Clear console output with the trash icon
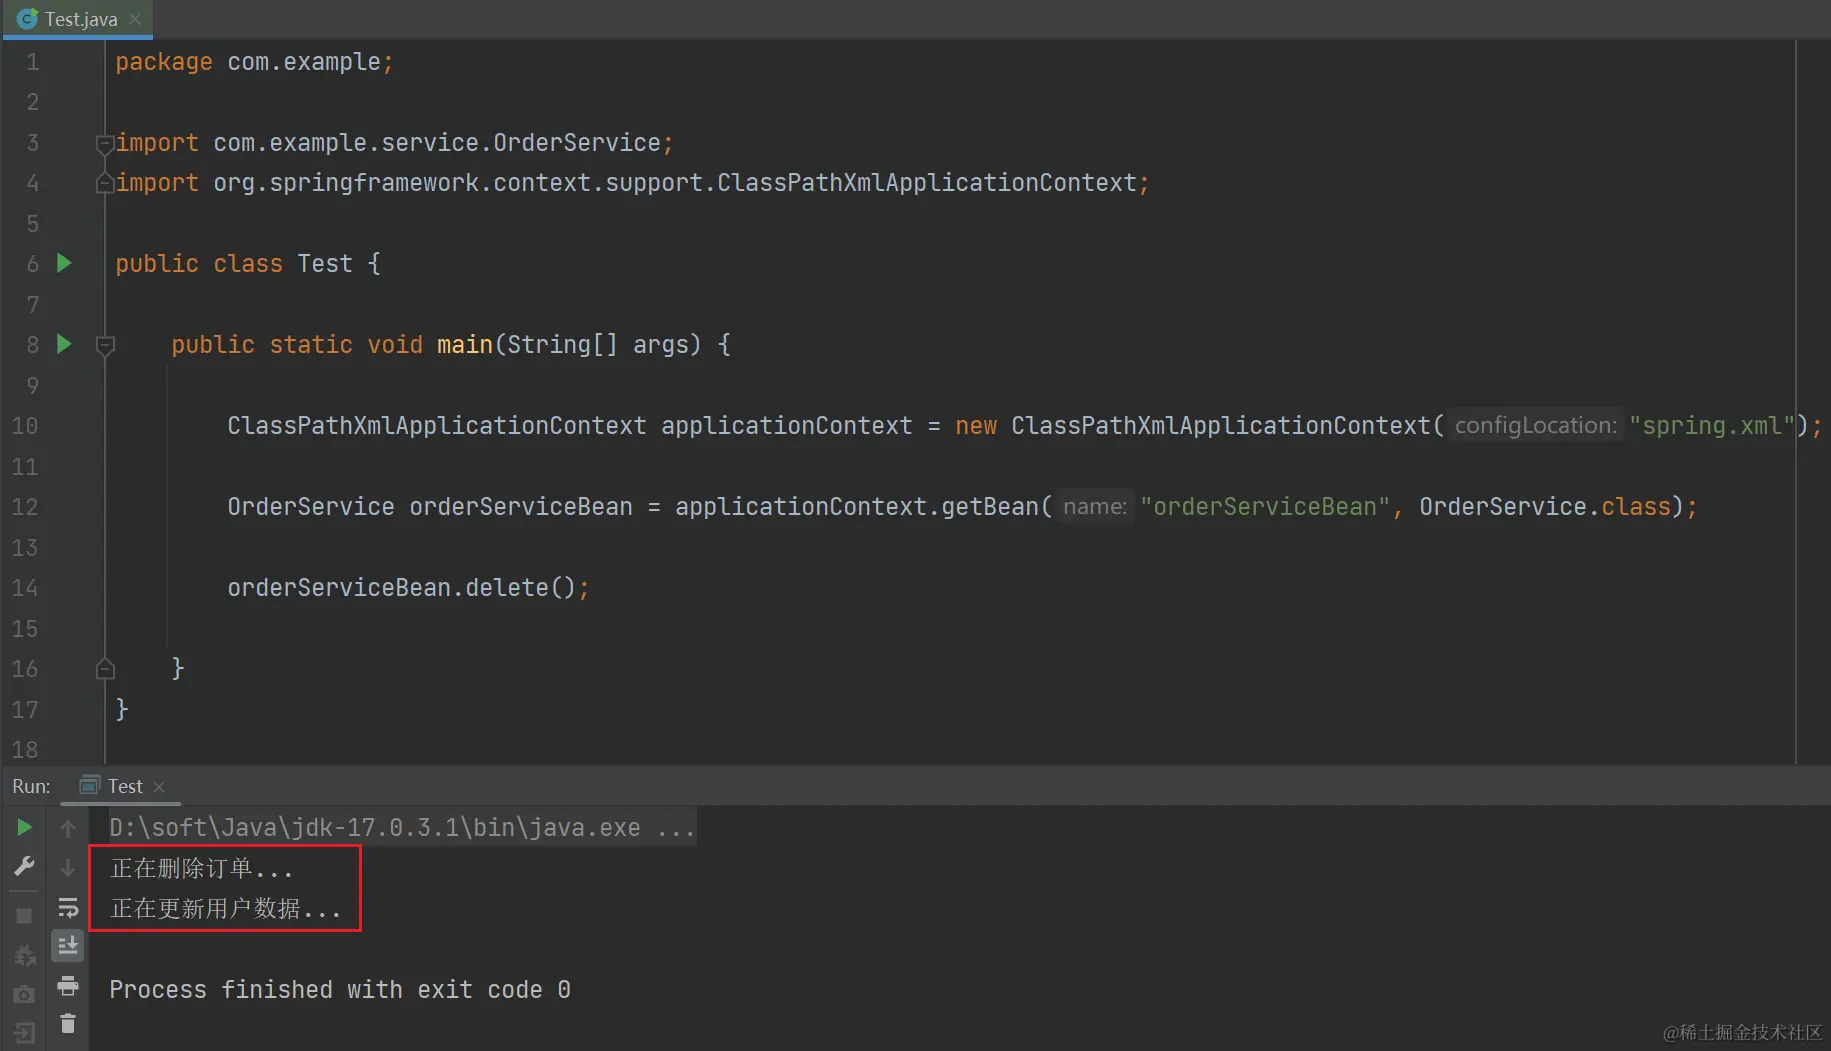The width and height of the screenshot is (1831, 1051). (68, 1023)
